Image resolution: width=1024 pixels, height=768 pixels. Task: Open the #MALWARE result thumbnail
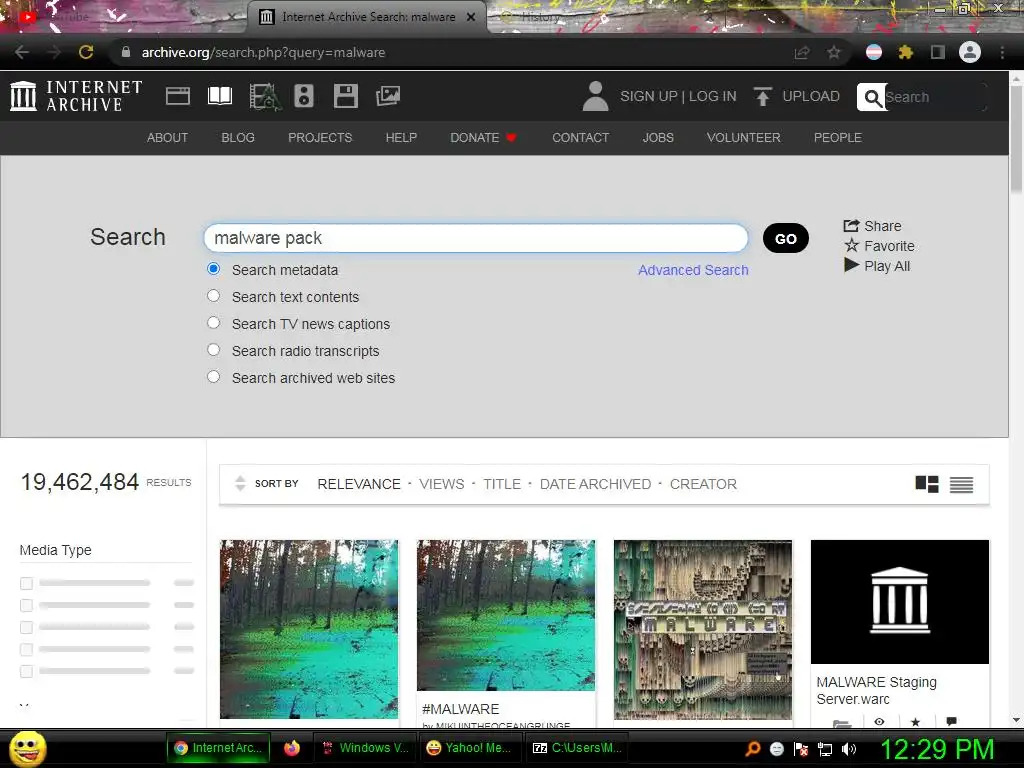pos(505,615)
